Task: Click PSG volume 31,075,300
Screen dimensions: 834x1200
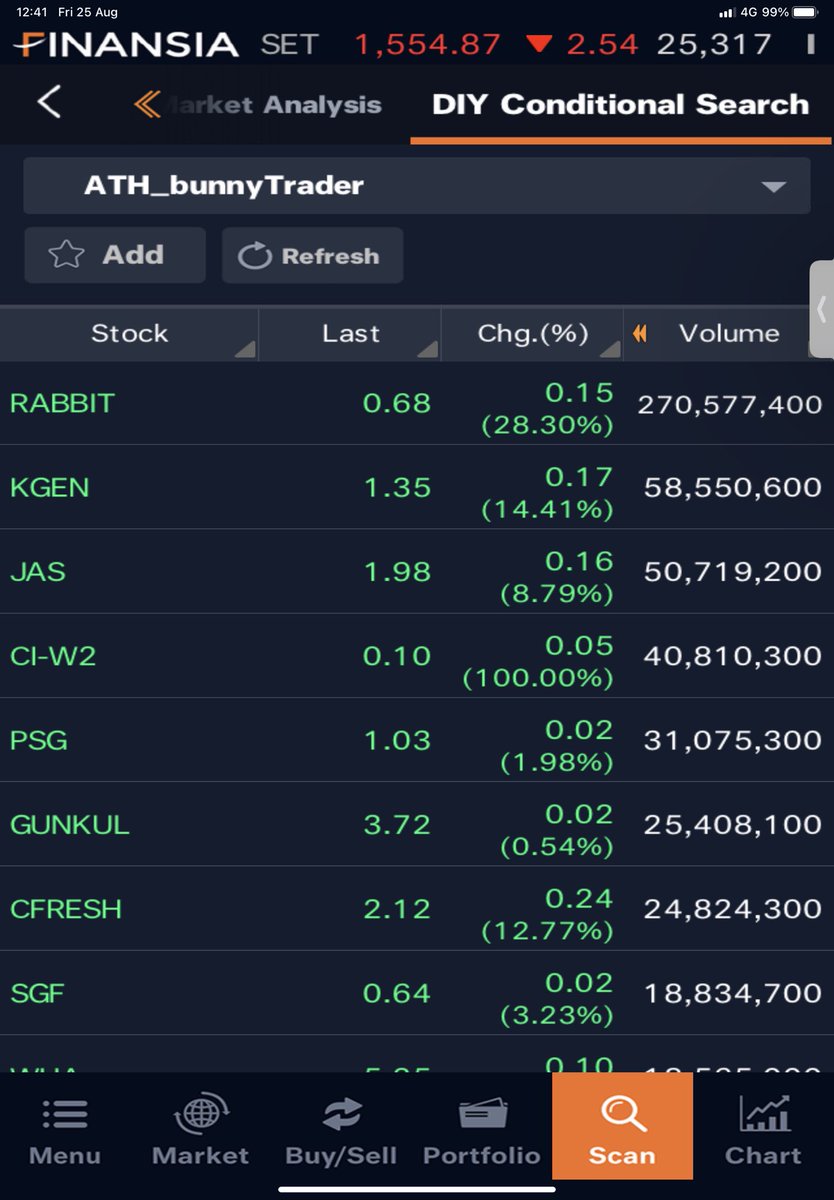Action: [733, 740]
